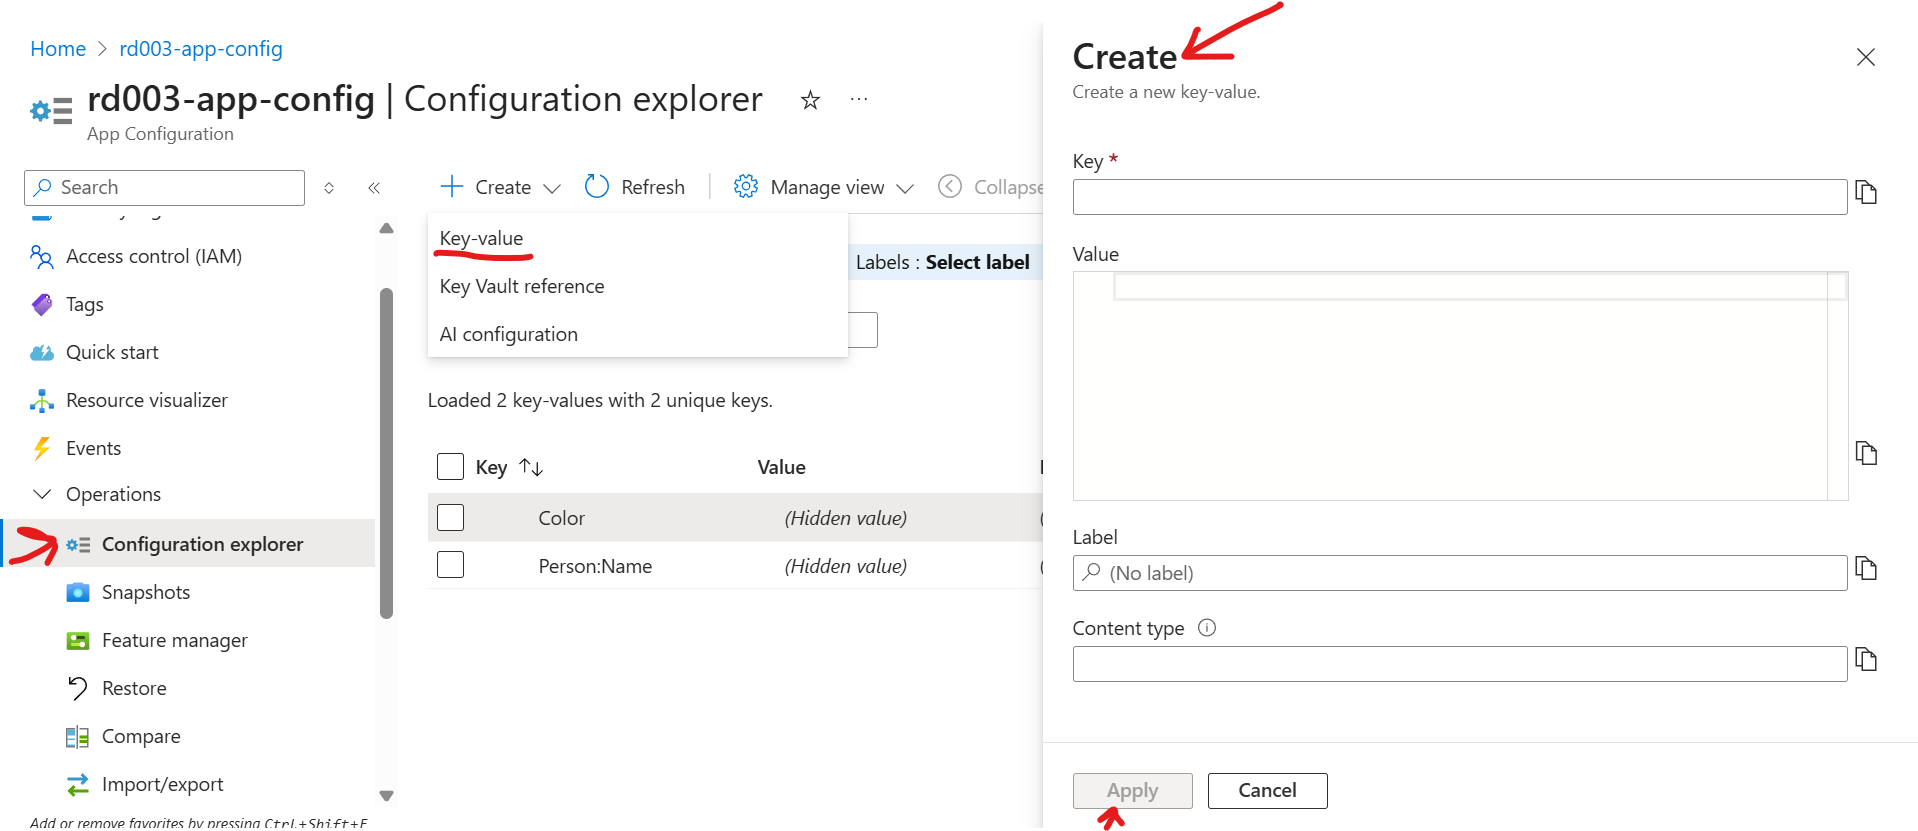Screen dimensions: 1918x831
Task: Click the Refresh circular arrow icon
Action: pos(597,187)
